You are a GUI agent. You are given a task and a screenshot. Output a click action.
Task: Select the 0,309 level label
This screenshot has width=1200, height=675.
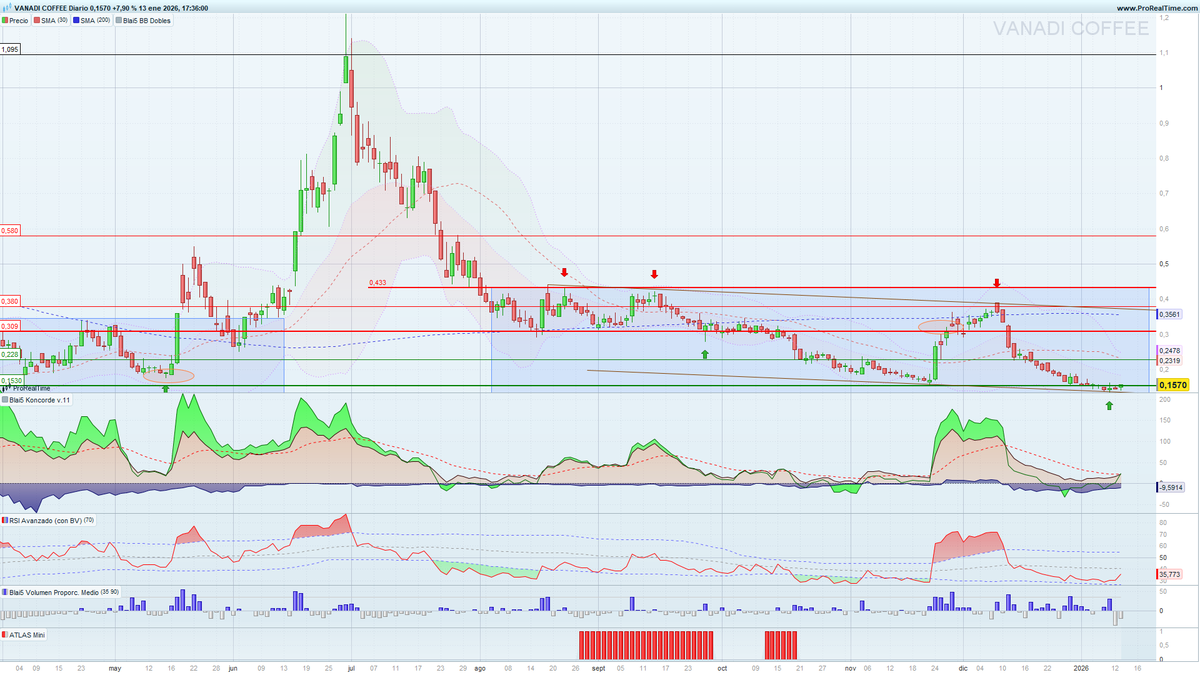pos(10,326)
